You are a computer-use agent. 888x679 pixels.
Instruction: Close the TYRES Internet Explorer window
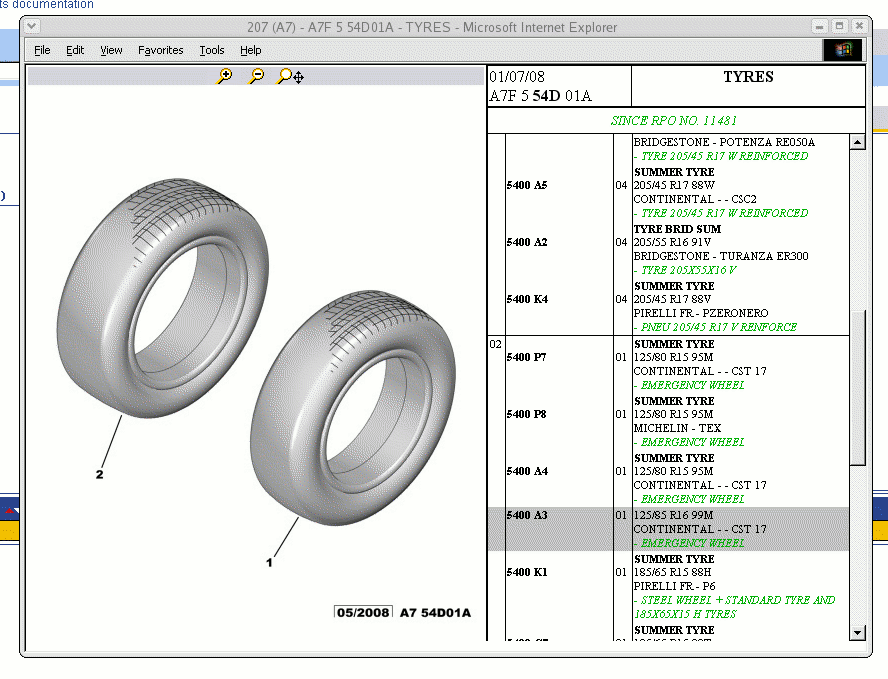pyautogui.click(x=859, y=26)
